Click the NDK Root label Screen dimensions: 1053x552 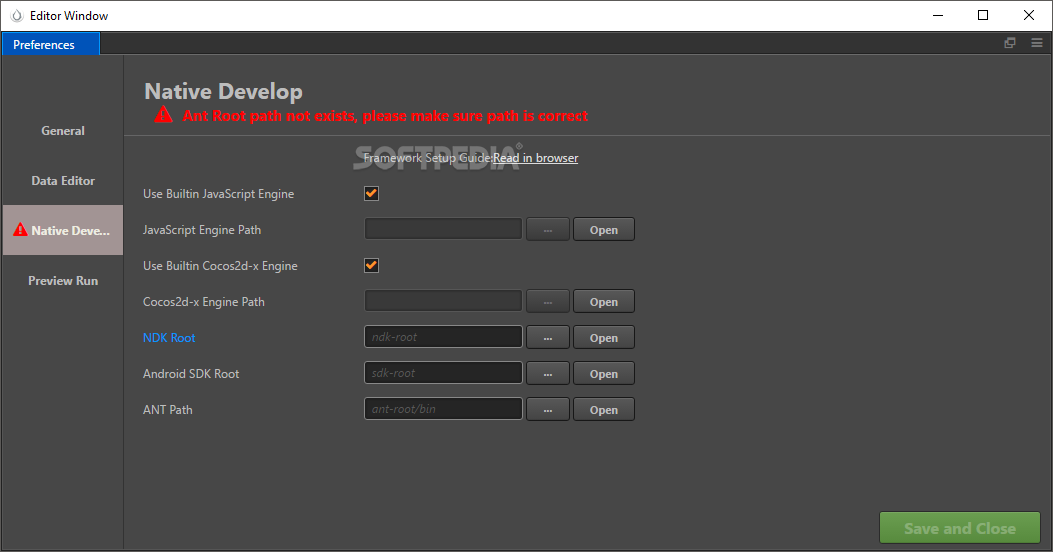(x=169, y=338)
